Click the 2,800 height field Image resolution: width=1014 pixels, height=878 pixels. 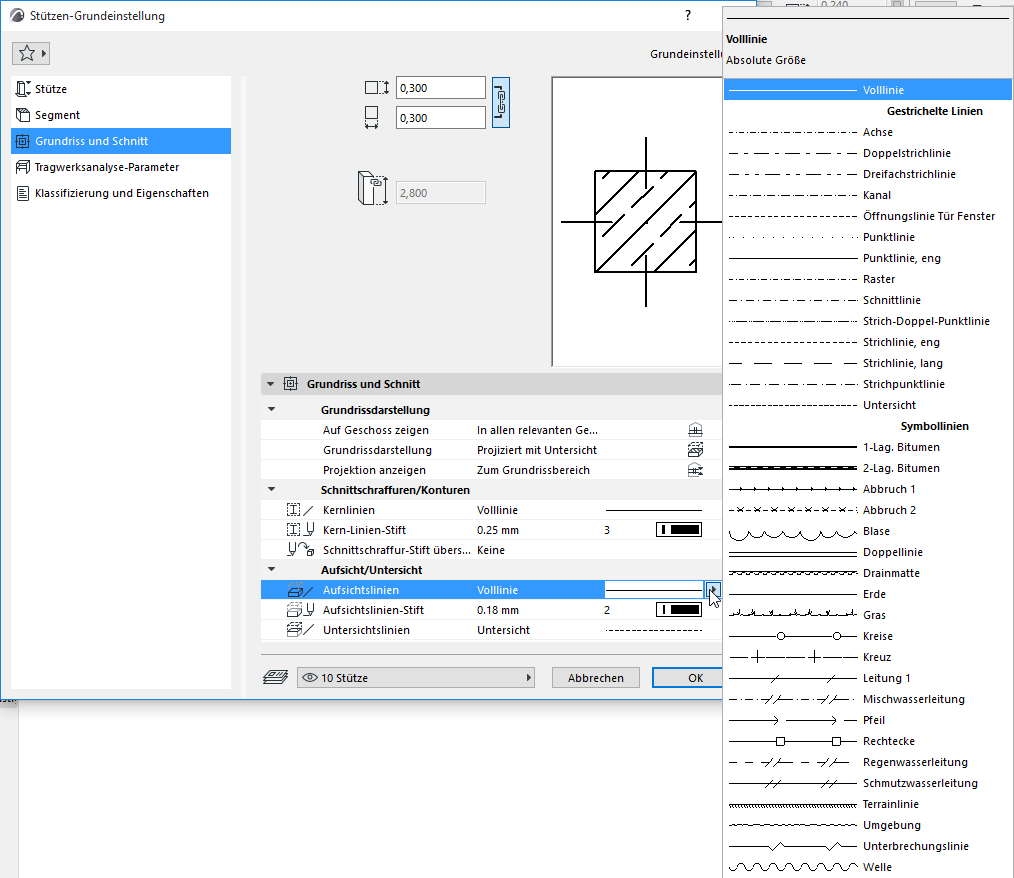point(440,193)
